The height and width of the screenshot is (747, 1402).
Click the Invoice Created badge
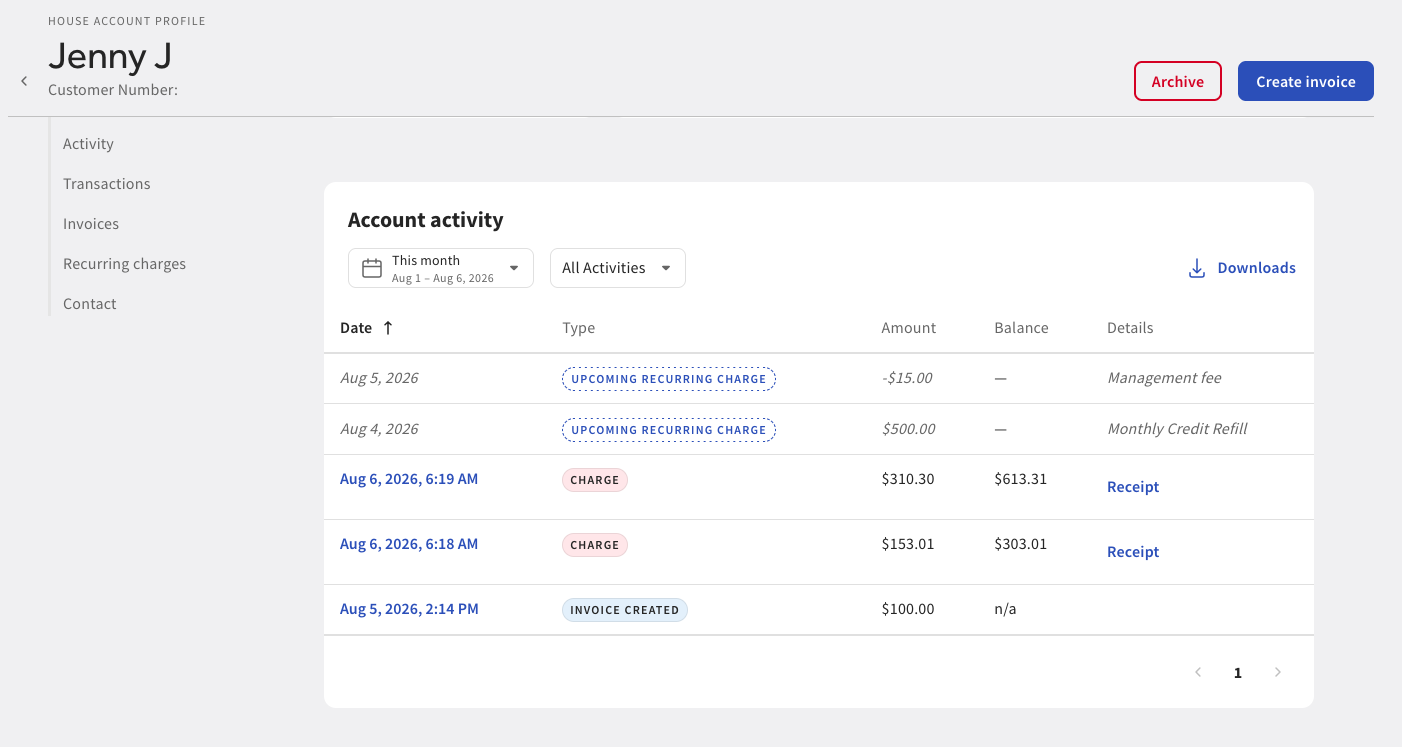pyautogui.click(x=625, y=610)
